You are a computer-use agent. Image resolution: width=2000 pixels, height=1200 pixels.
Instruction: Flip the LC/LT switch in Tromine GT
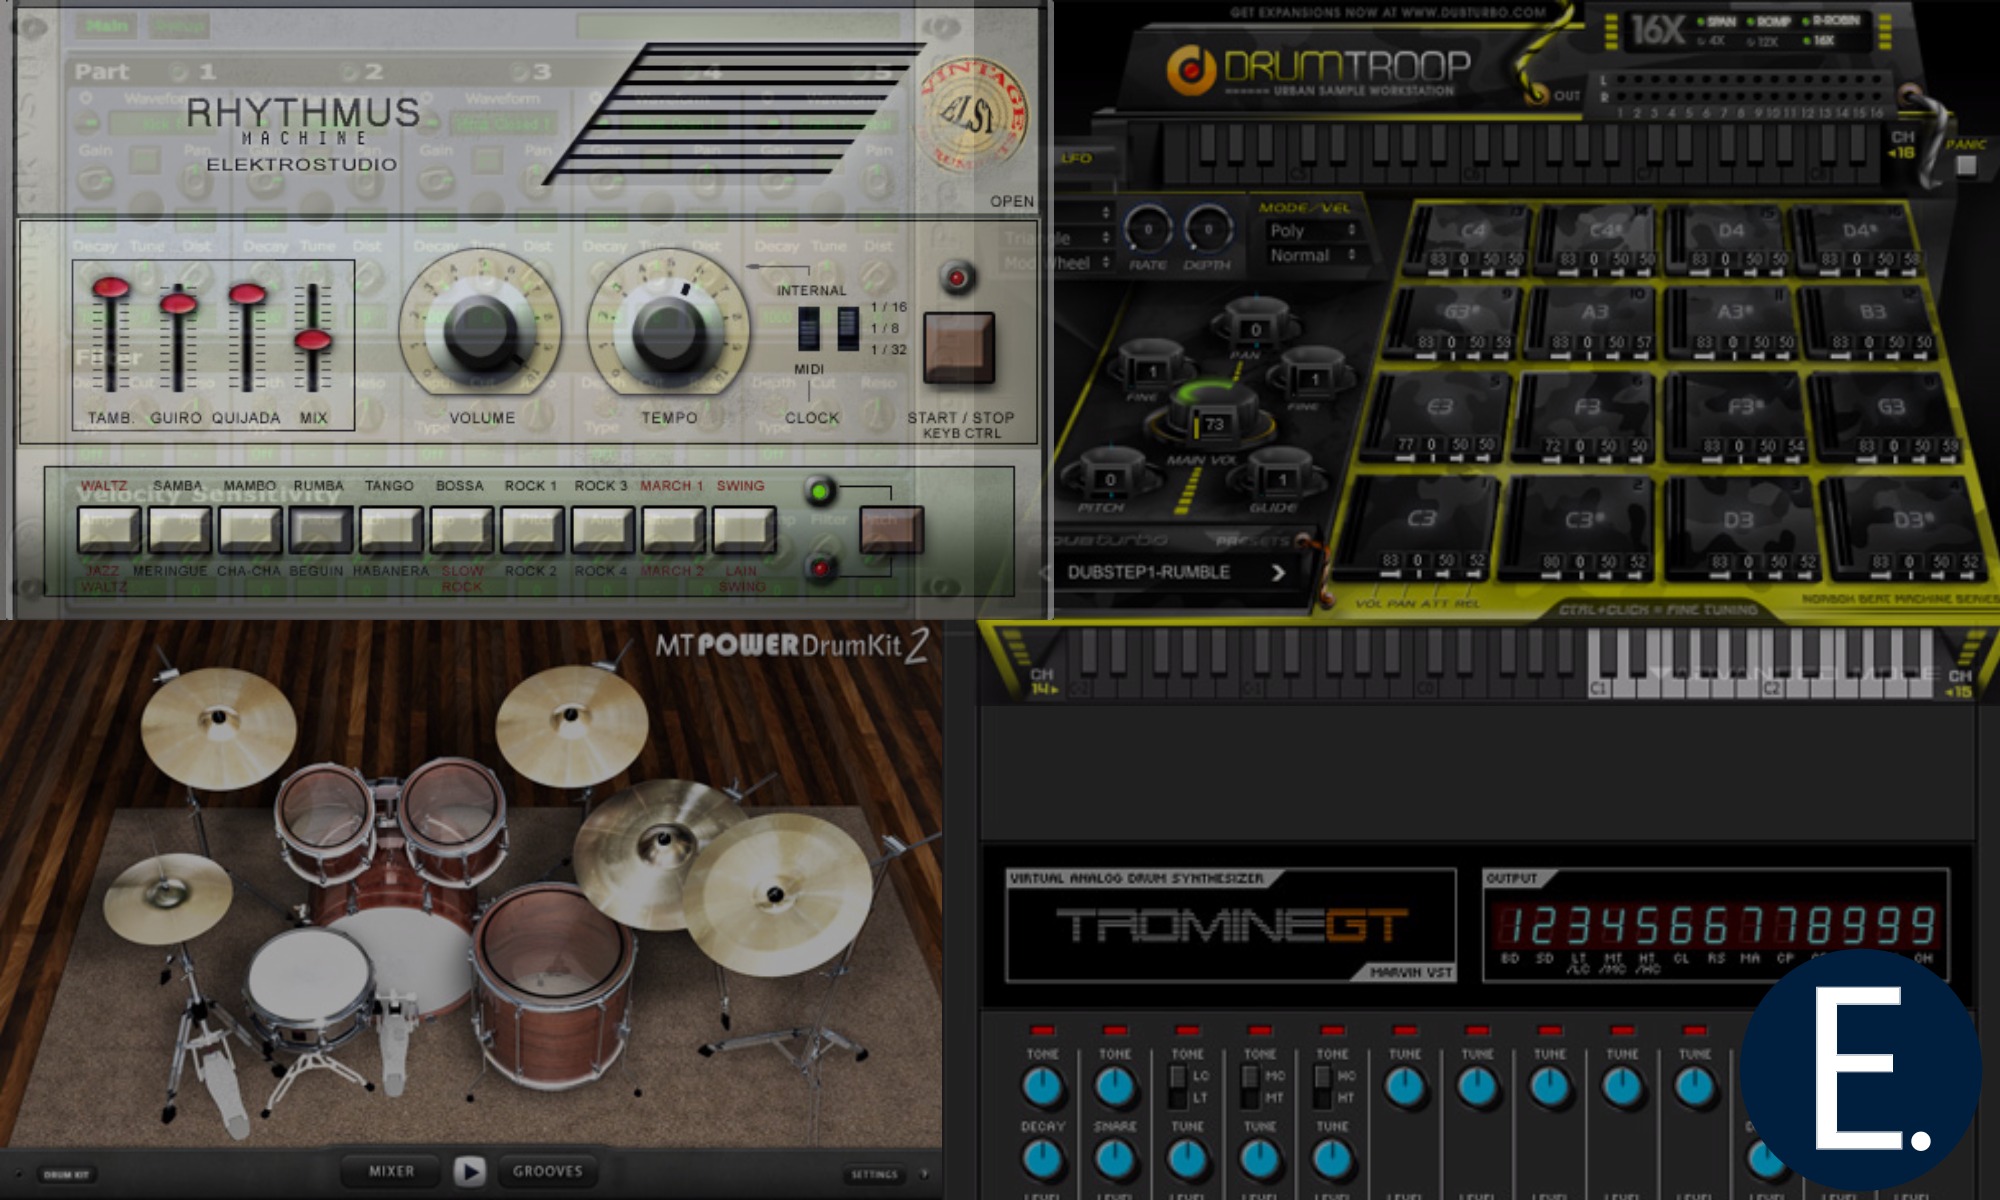pos(1178,1086)
